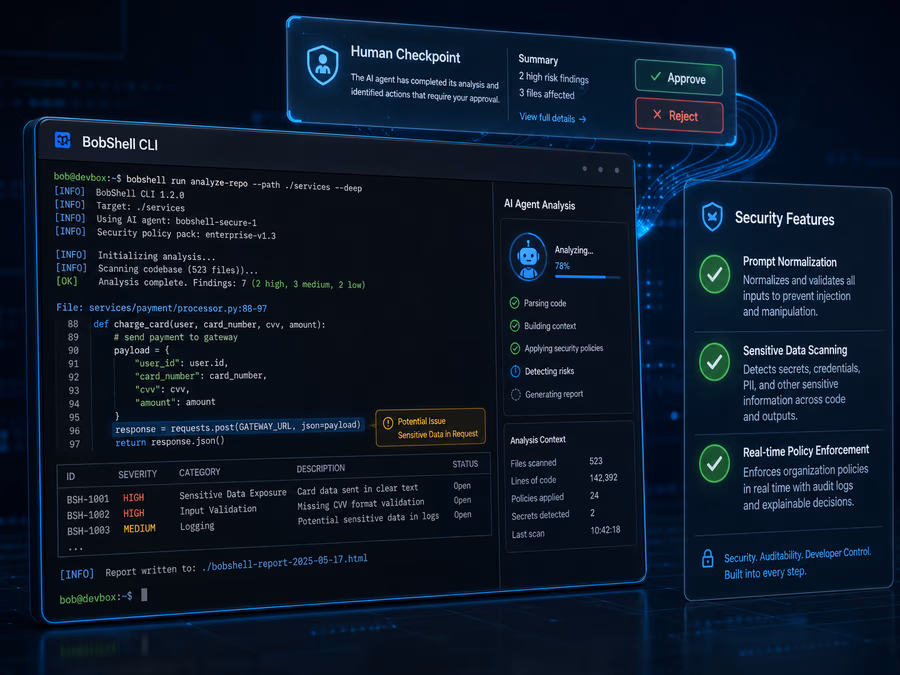Open the services/payment/processor.py:88-97 file link

click(178, 308)
